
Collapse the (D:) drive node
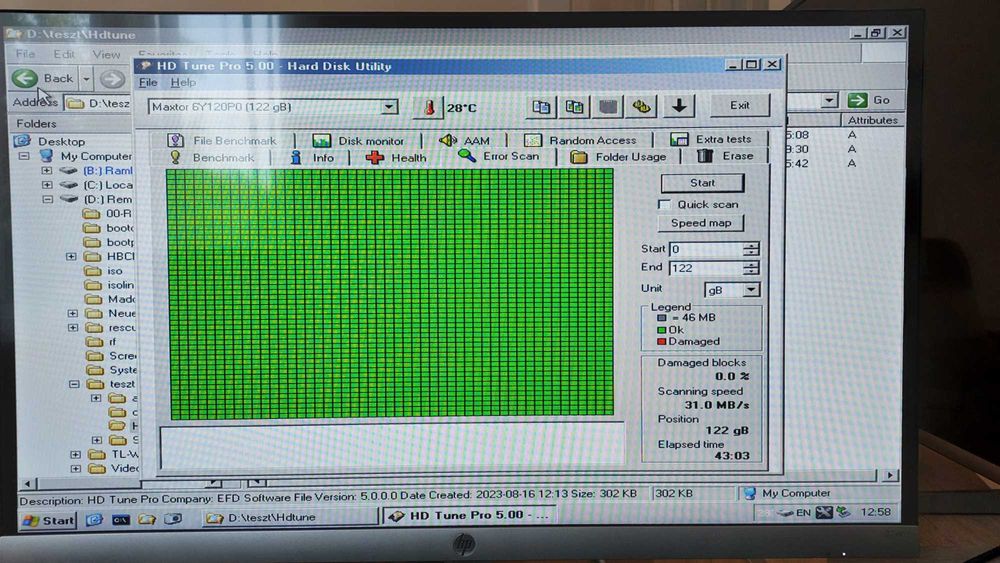(47, 200)
